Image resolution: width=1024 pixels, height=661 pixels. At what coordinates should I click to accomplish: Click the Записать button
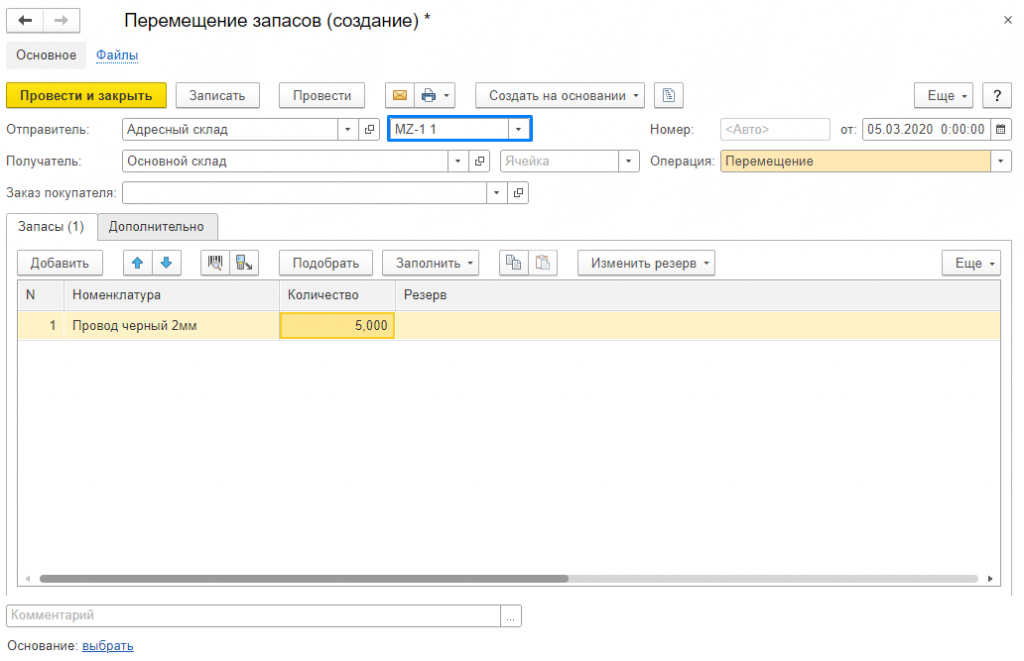tap(217, 95)
